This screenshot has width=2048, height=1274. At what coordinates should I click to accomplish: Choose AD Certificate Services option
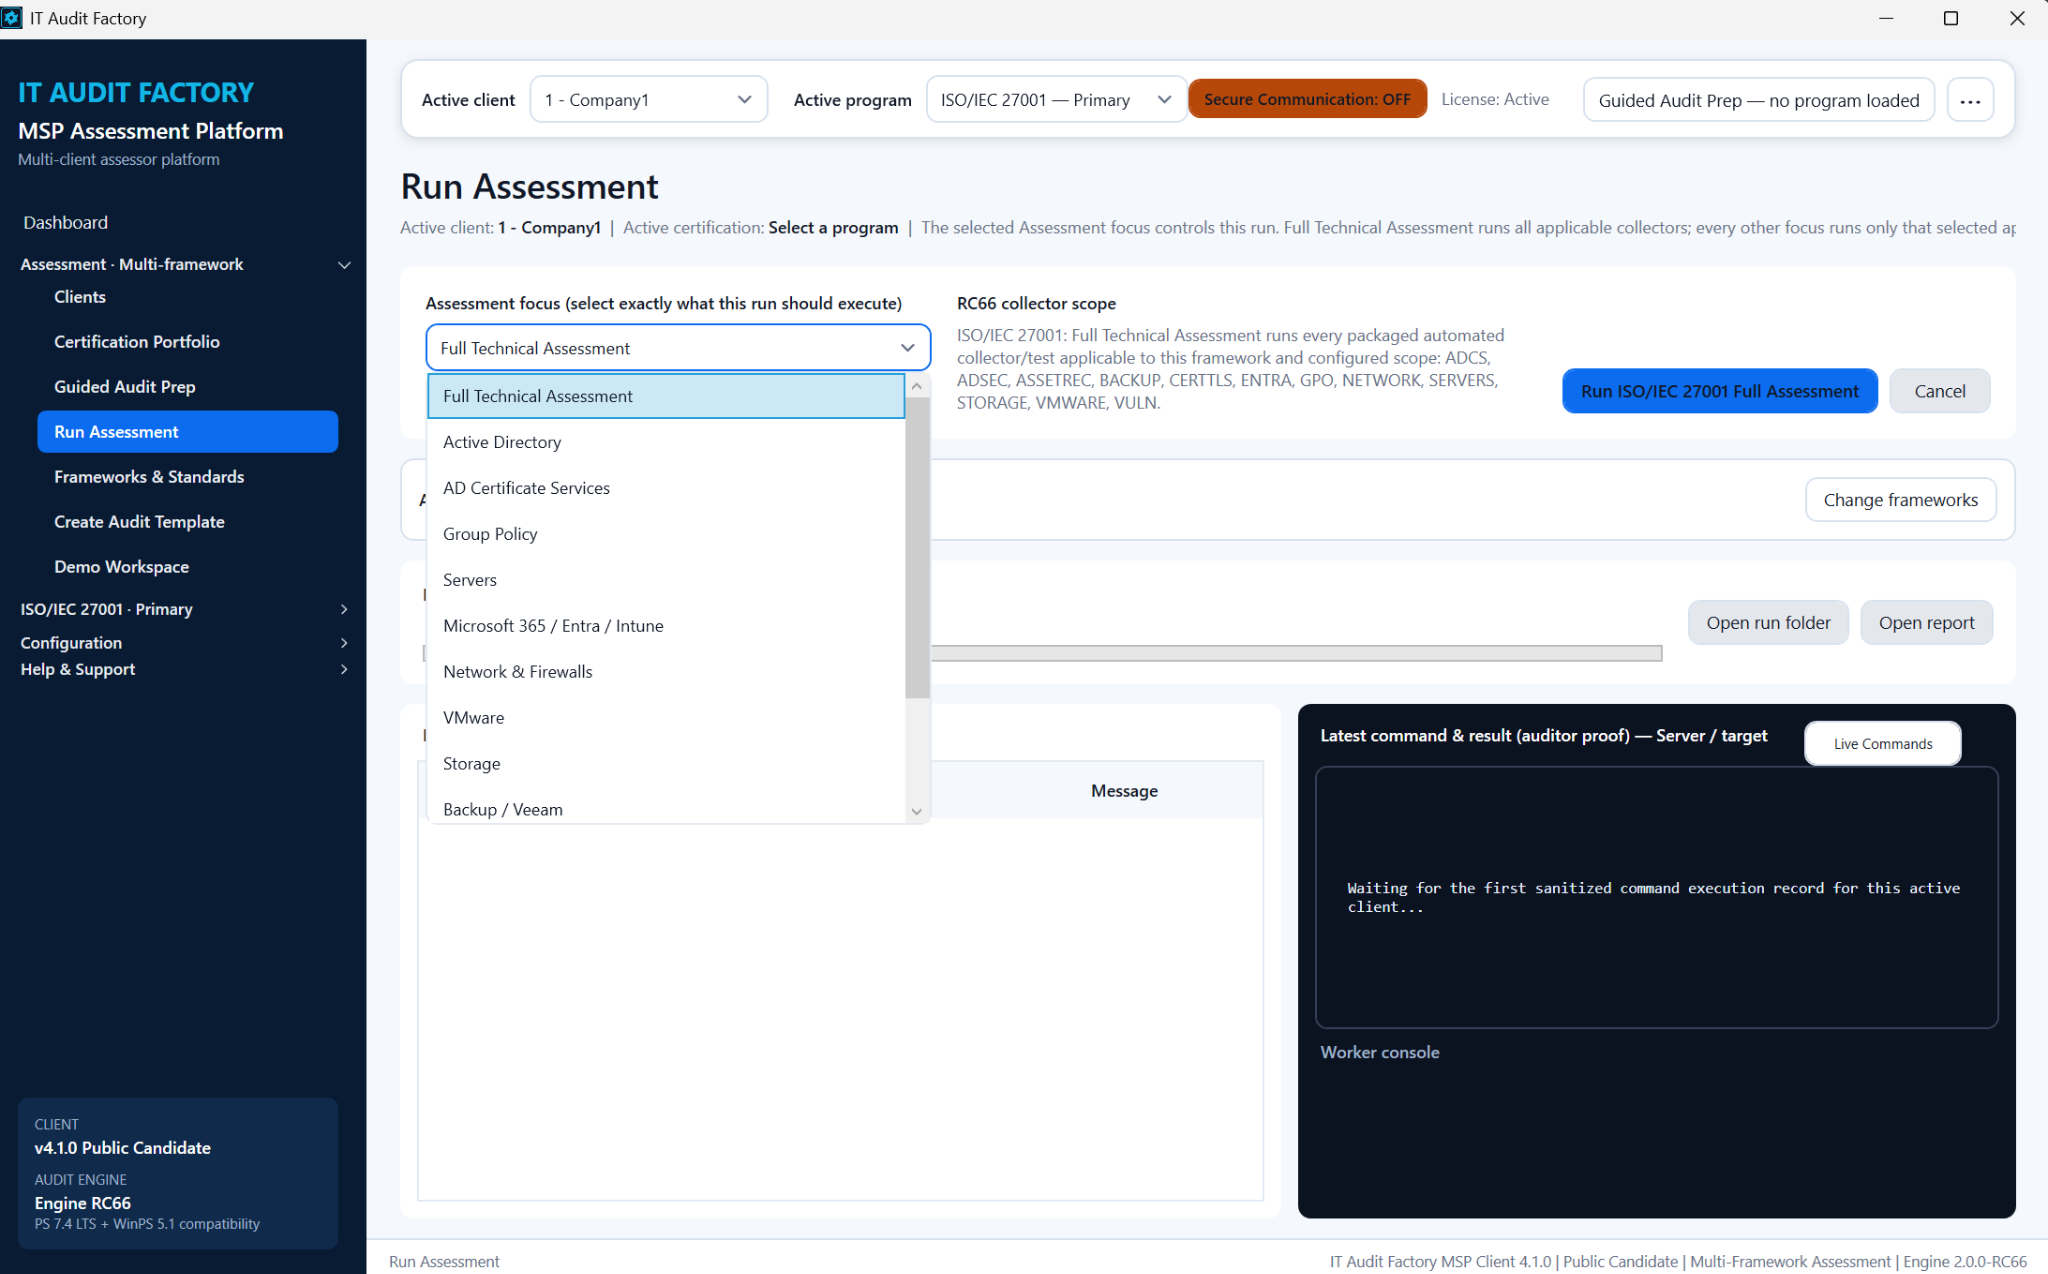coord(666,488)
